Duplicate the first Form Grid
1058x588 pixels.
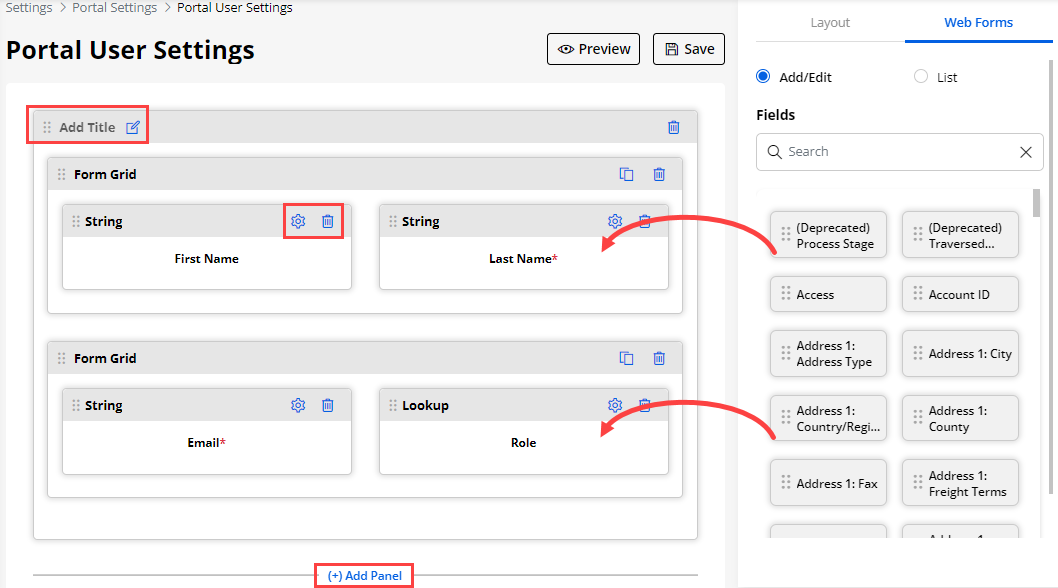(x=626, y=174)
